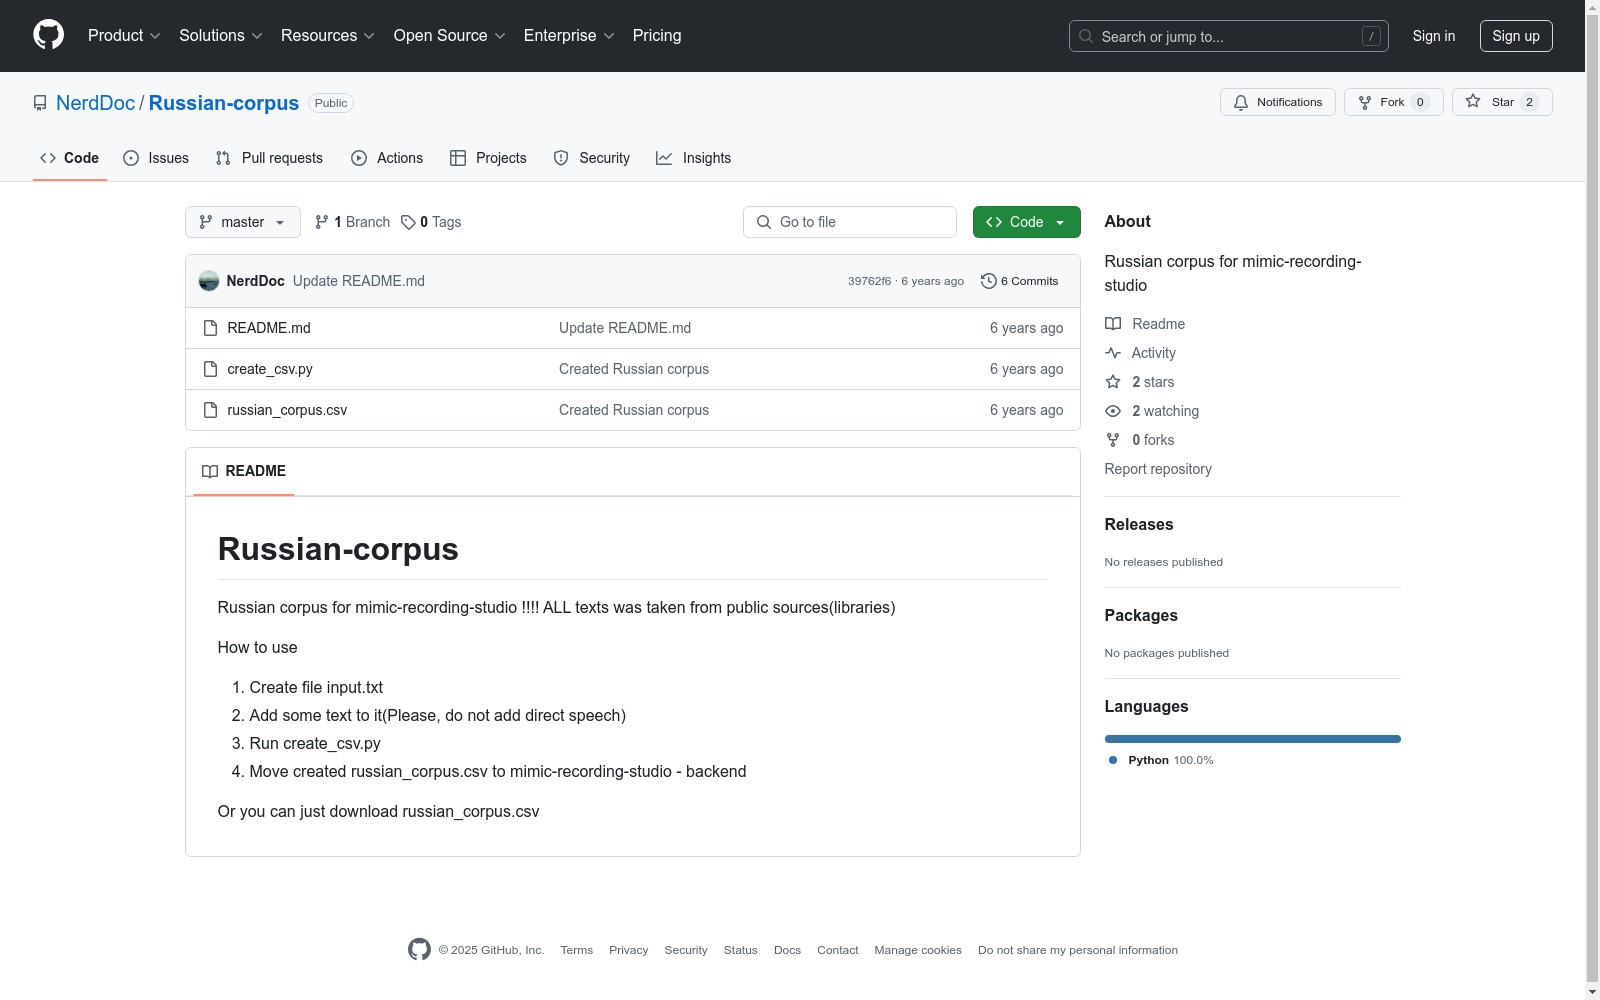The image size is (1600, 1000).
Task: Open the russian_corpus.csv file
Action: (x=287, y=410)
